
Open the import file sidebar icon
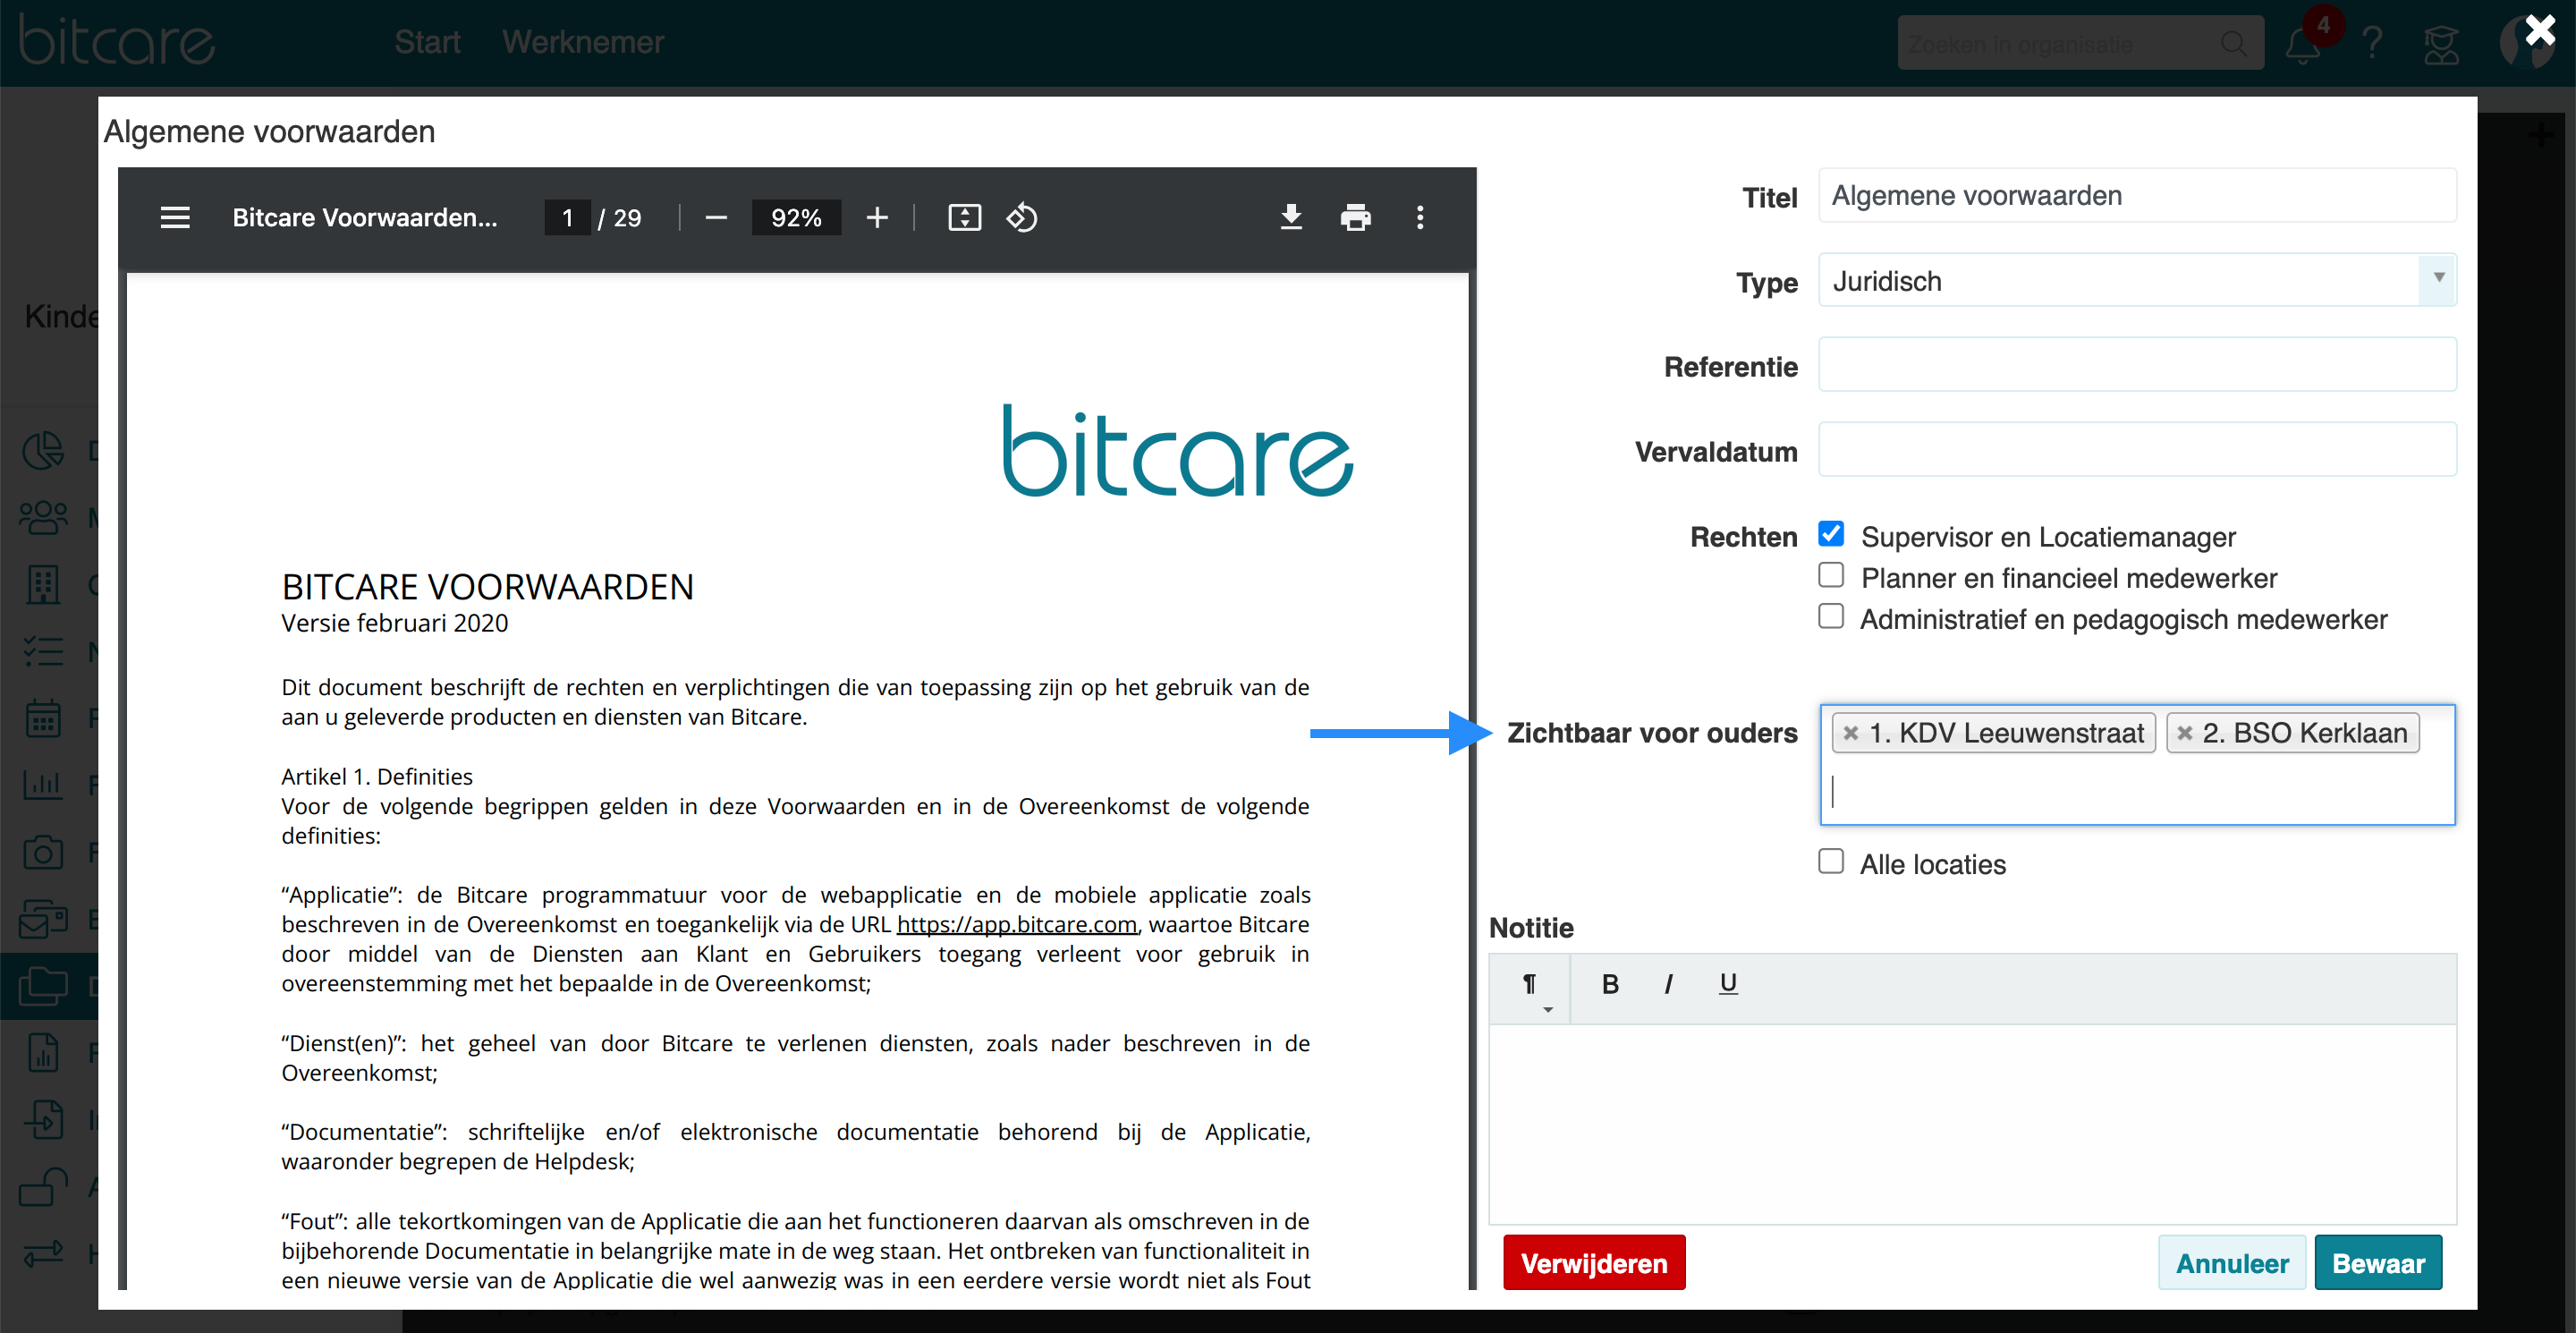(x=43, y=1120)
